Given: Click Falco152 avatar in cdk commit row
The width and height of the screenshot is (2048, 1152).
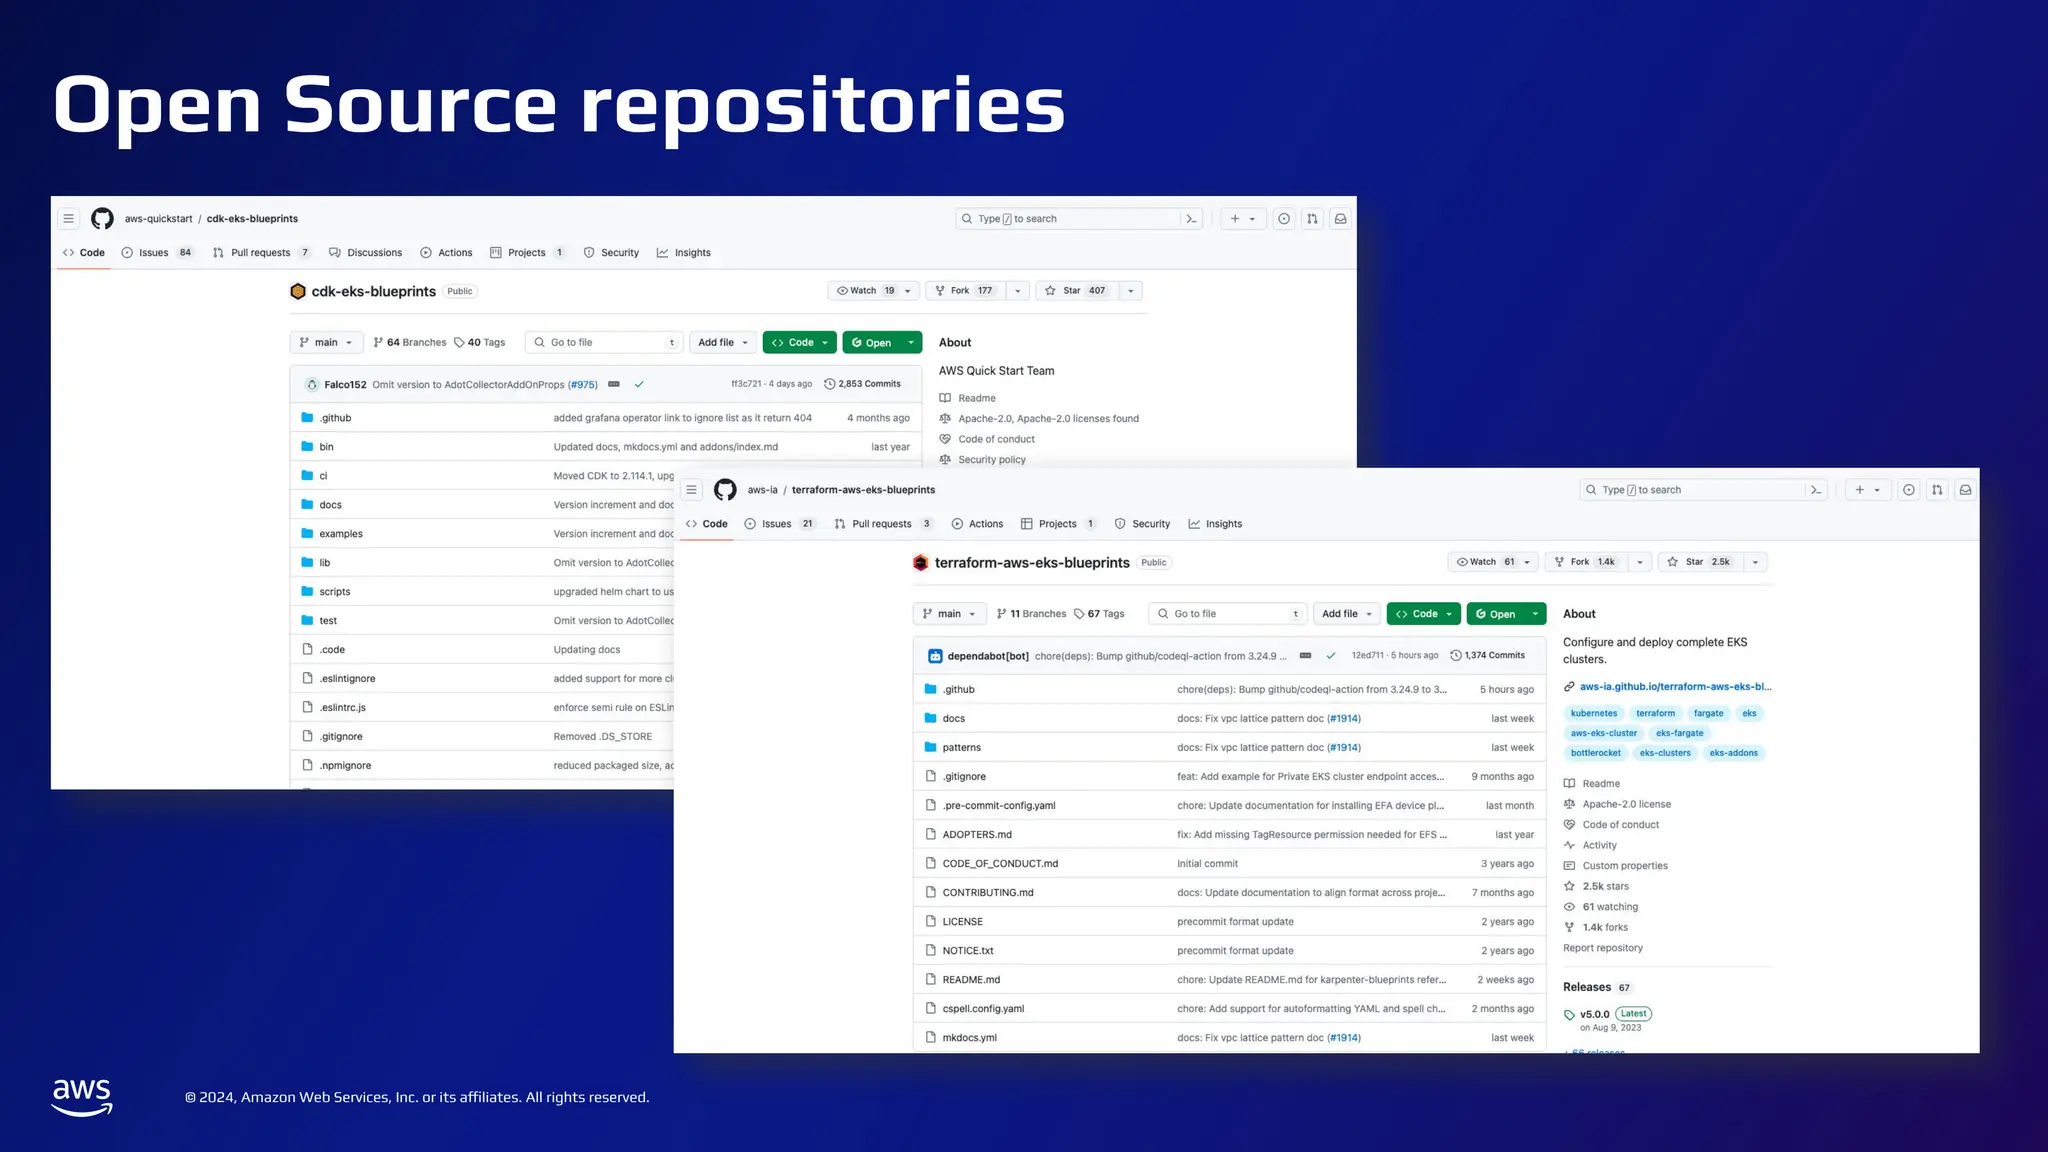Looking at the screenshot, I should point(312,384).
